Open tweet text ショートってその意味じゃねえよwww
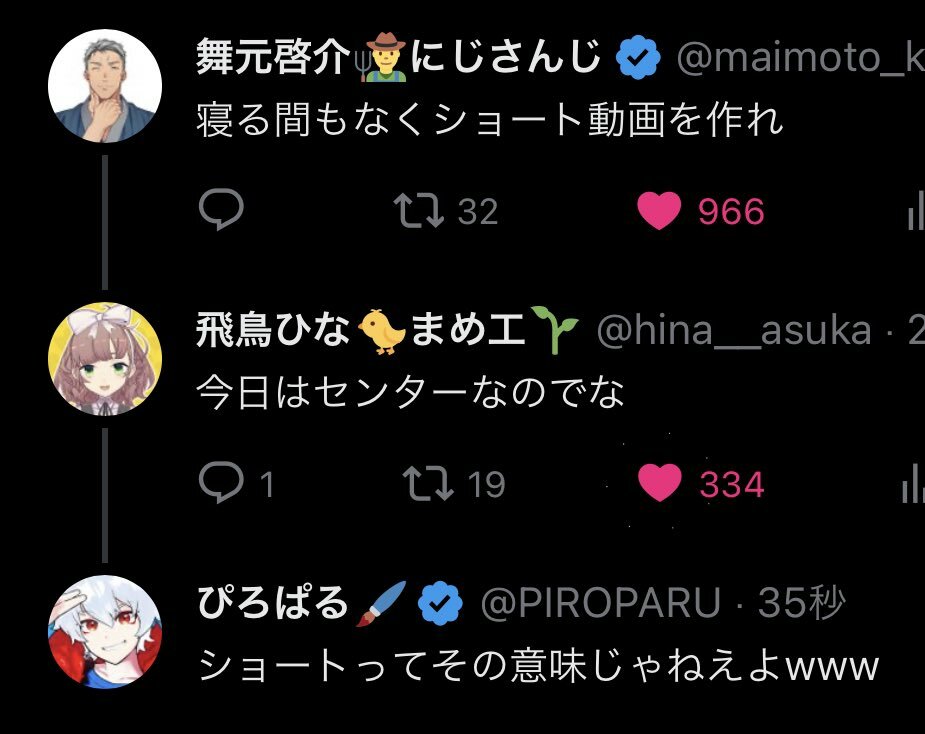This screenshot has height=734, width=925. [x=538, y=666]
